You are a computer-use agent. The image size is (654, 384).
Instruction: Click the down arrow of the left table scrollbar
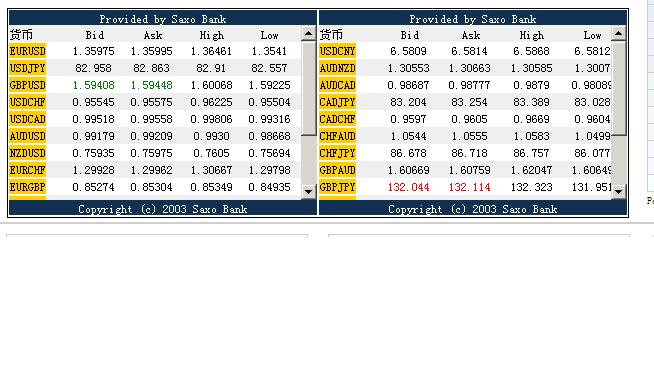tap(308, 192)
